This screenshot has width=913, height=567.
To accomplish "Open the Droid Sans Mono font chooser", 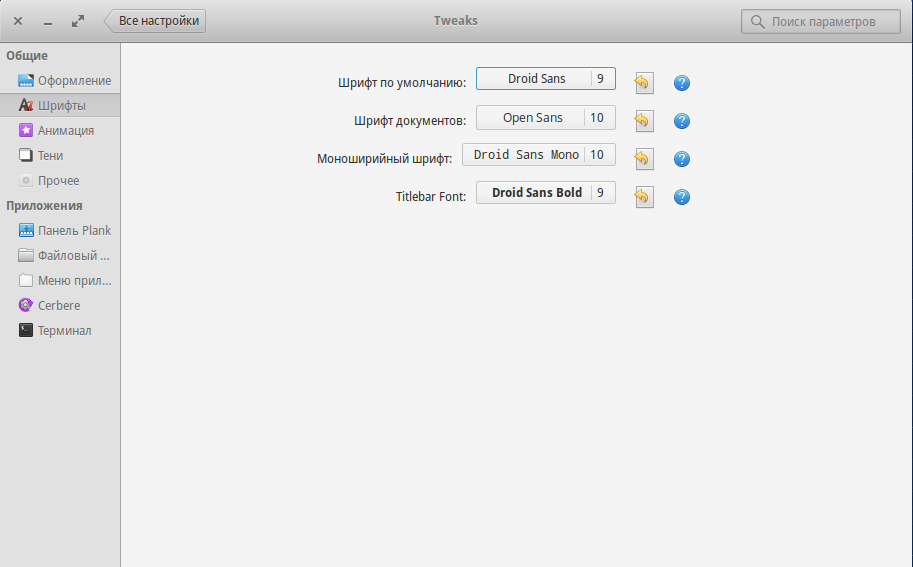I will pyautogui.click(x=539, y=155).
